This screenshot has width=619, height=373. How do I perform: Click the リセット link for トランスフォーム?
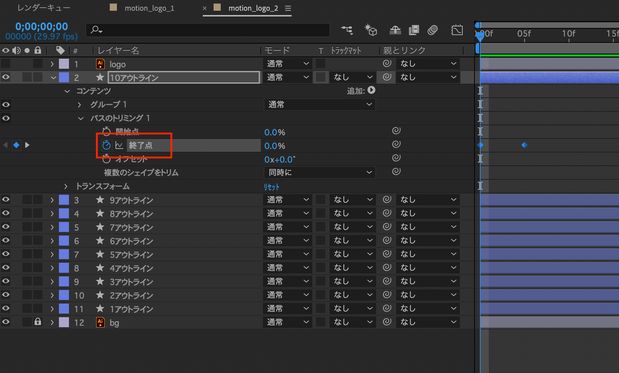[x=271, y=187]
